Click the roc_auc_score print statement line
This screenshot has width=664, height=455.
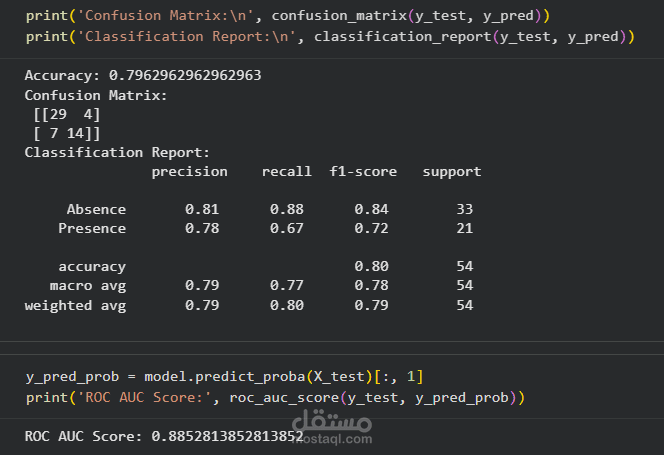(274, 398)
